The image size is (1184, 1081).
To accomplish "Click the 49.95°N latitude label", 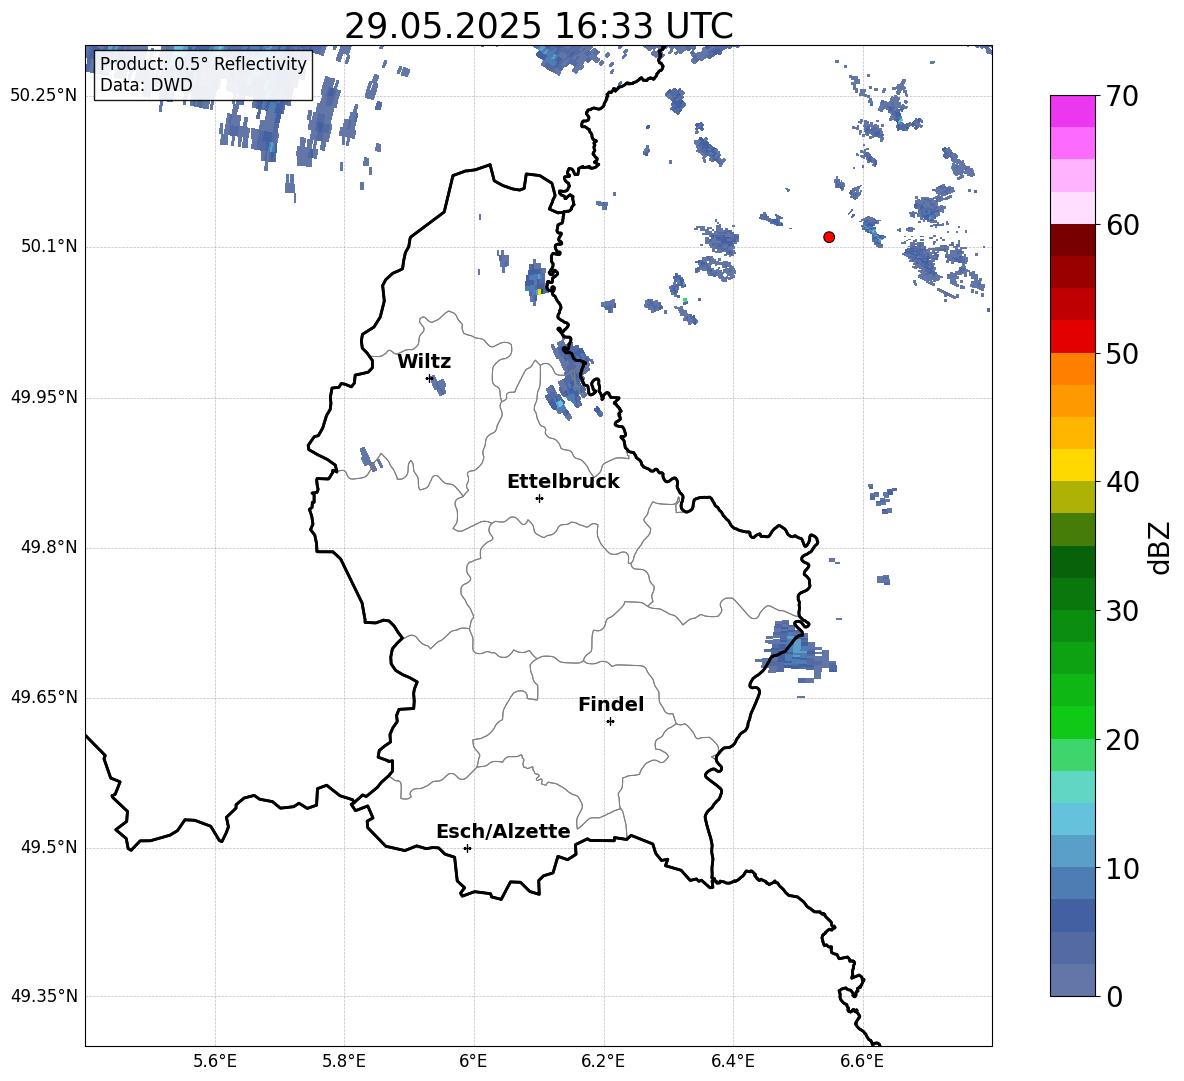I will (44, 396).
